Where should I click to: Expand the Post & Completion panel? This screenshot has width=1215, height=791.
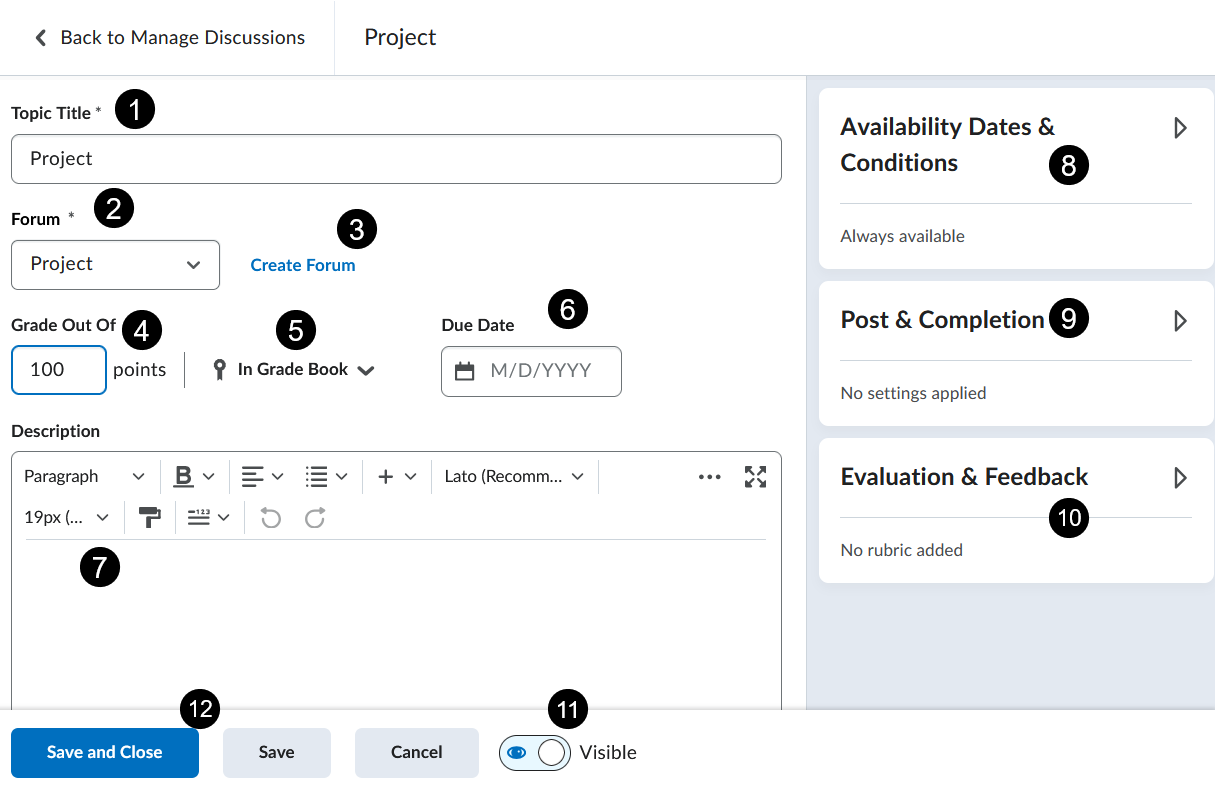coord(1180,321)
